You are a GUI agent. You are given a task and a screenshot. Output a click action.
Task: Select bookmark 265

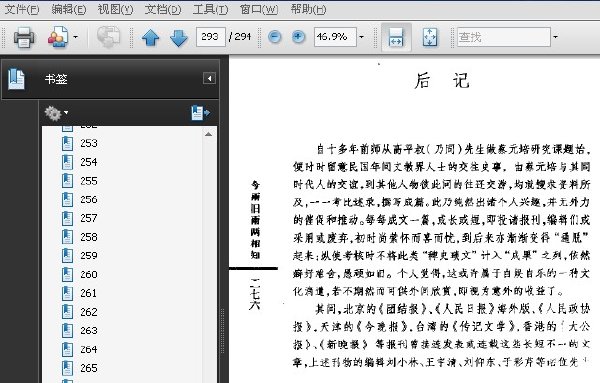coord(80,368)
